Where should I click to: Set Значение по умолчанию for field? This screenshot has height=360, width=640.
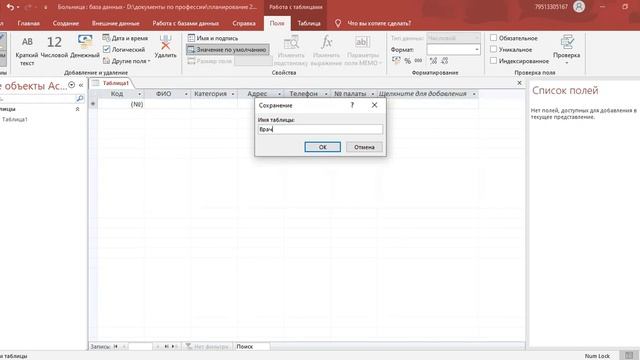(227, 49)
